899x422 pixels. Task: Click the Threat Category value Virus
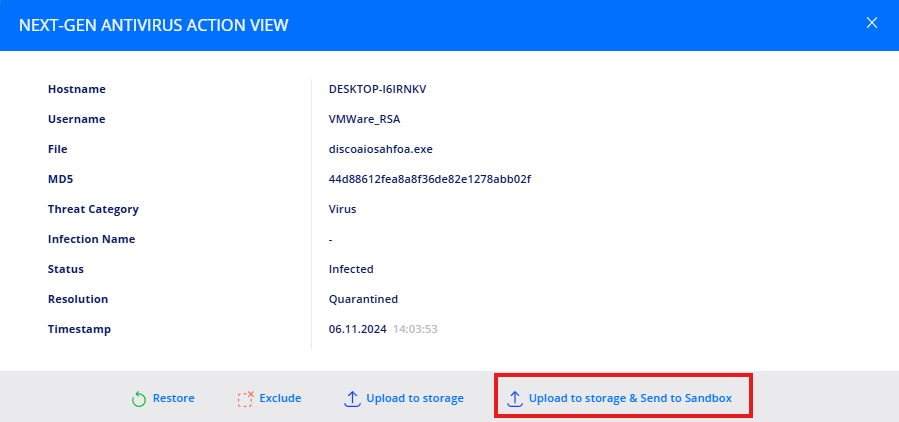coord(343,209)
